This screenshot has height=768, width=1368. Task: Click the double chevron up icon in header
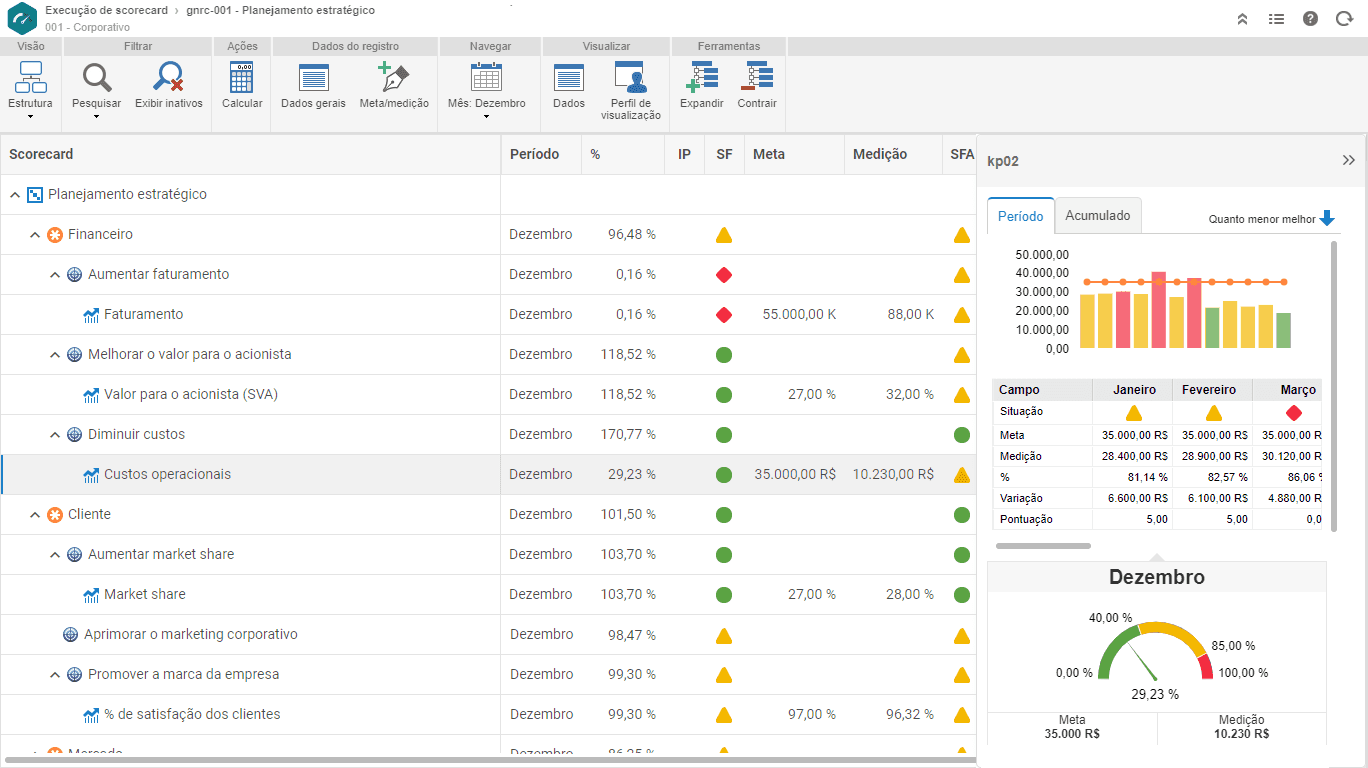[x=1242, y=18]
